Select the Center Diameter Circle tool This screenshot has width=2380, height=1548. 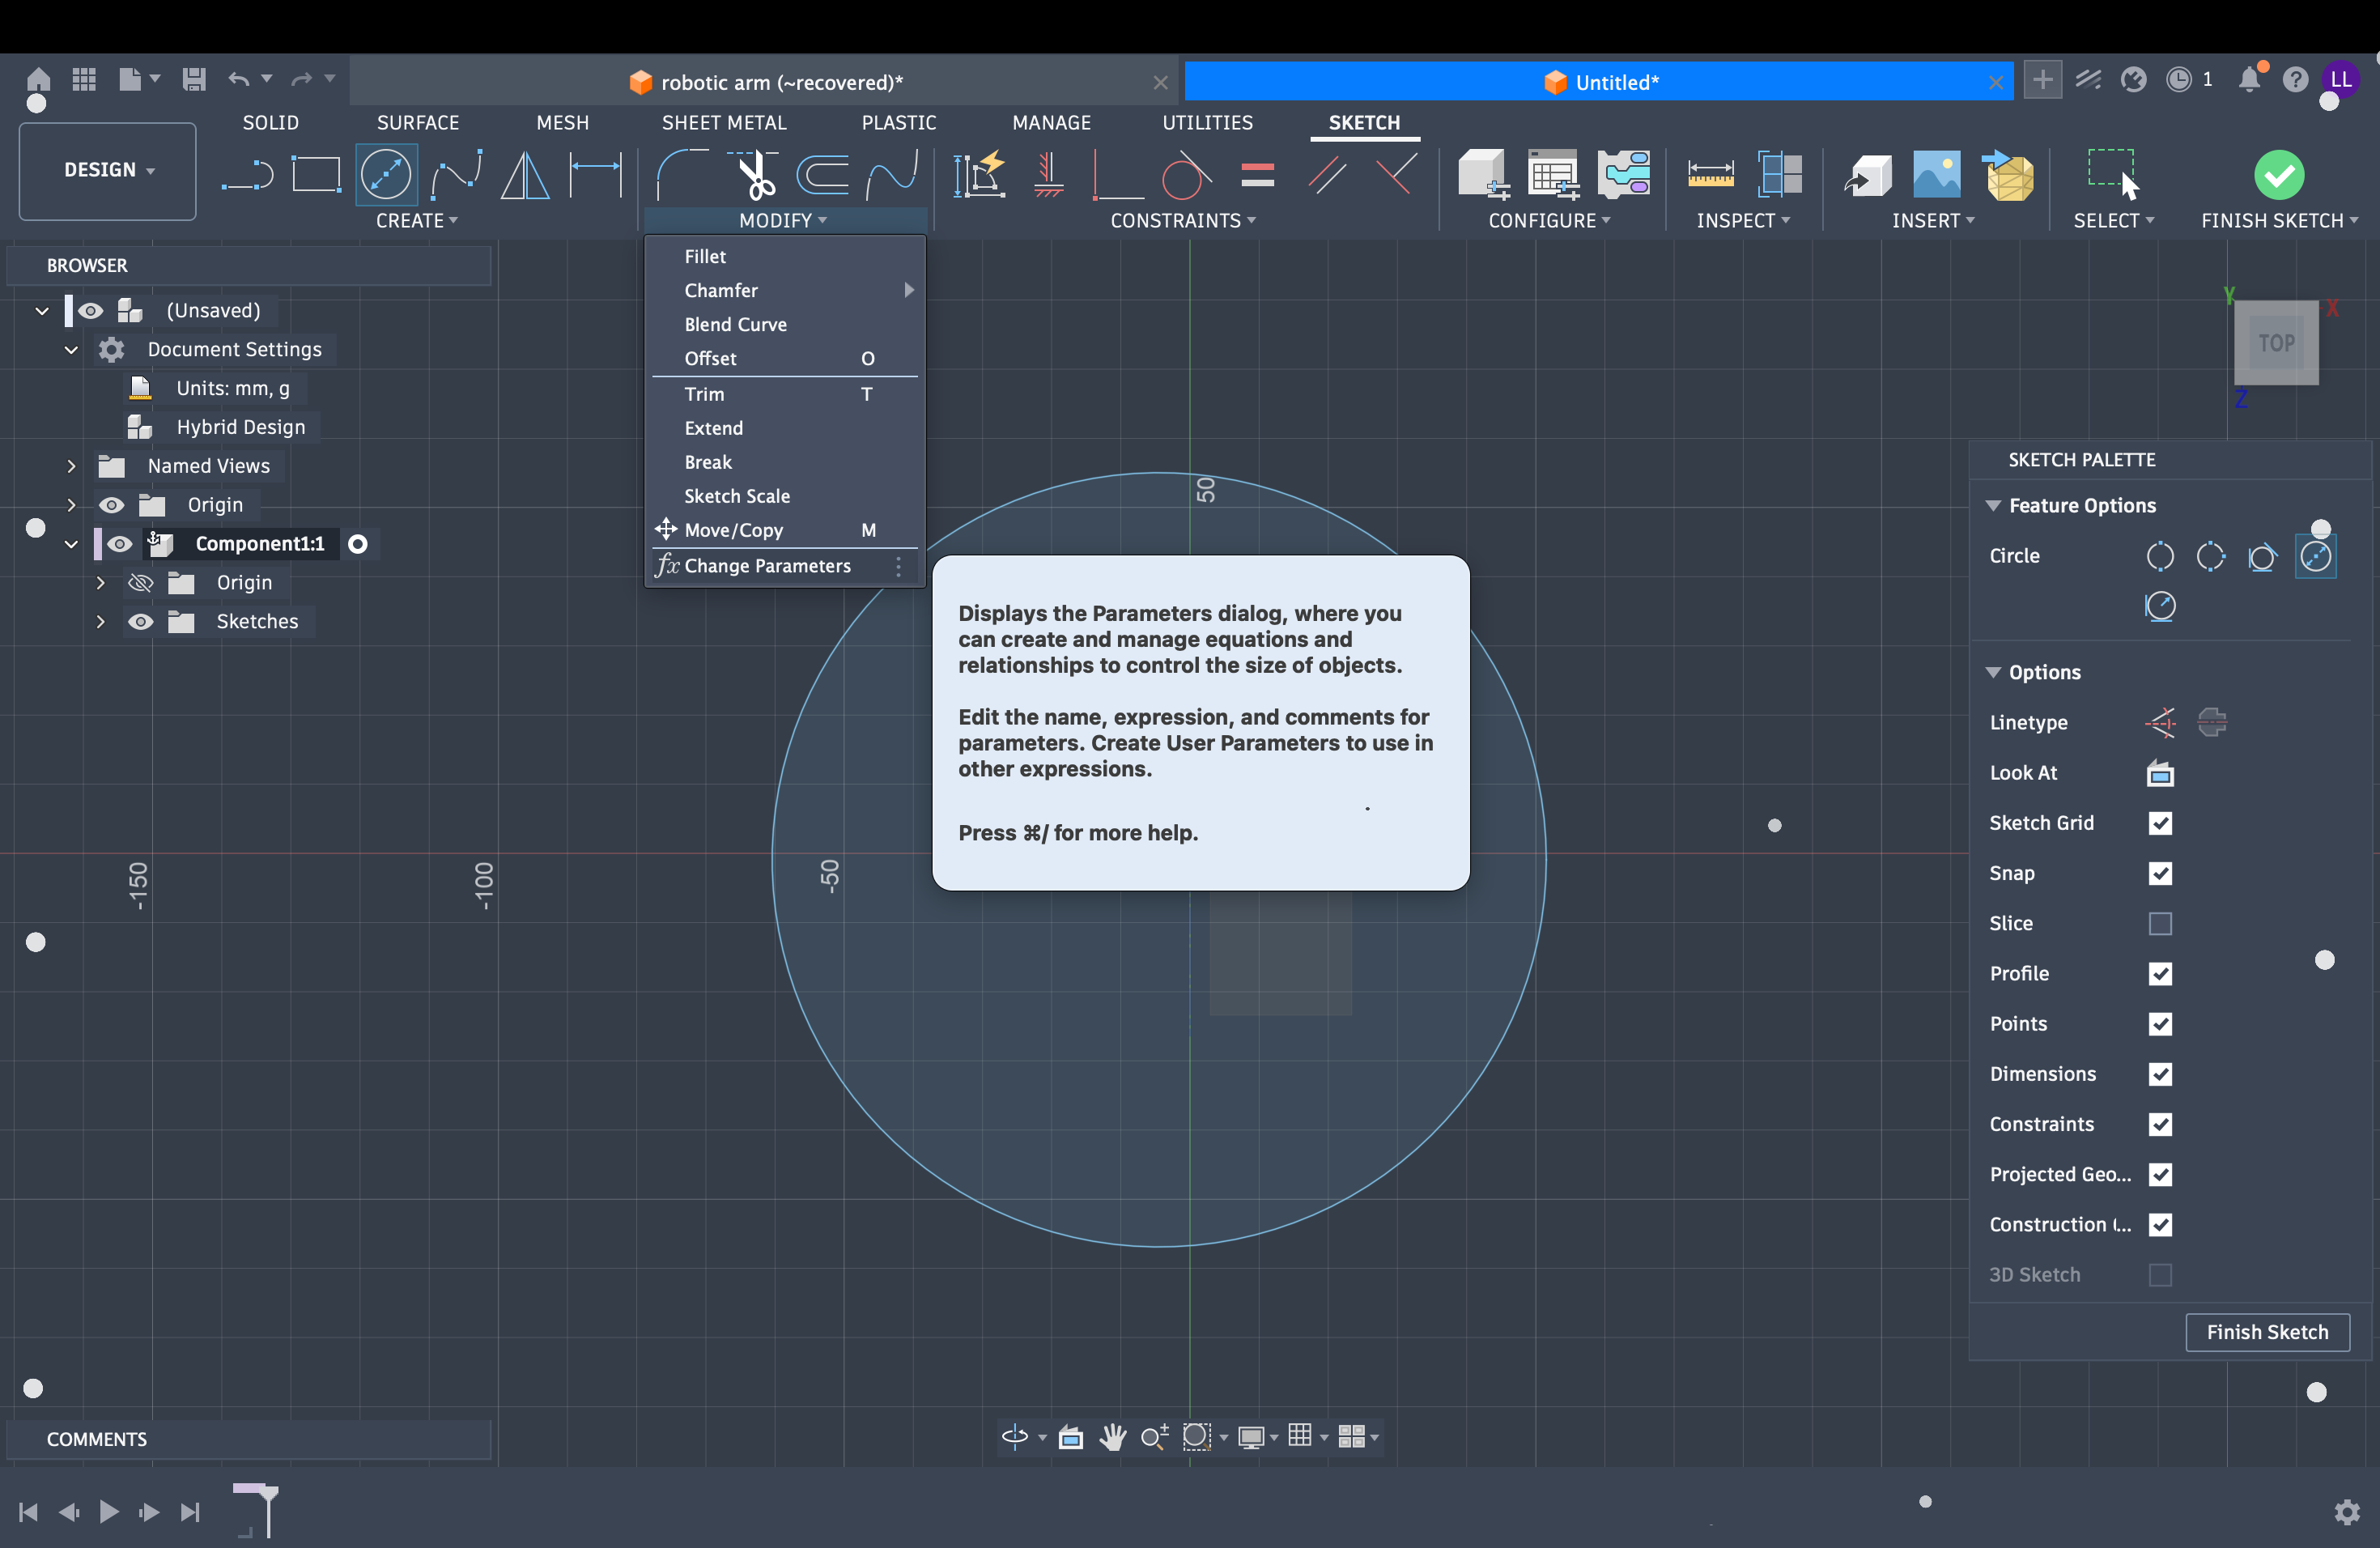[386, 175]
